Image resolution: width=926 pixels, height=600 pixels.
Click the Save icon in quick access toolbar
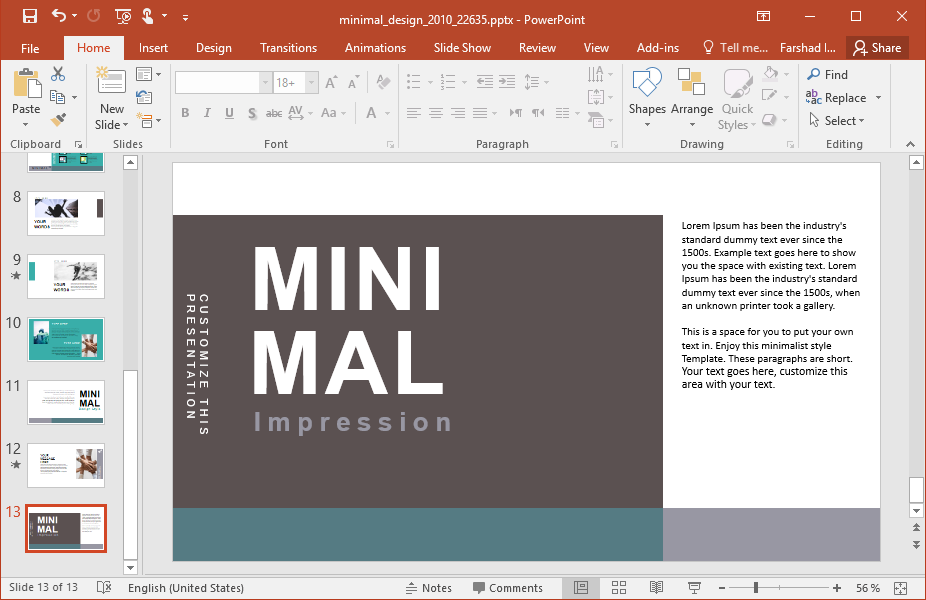coord(29,16)
